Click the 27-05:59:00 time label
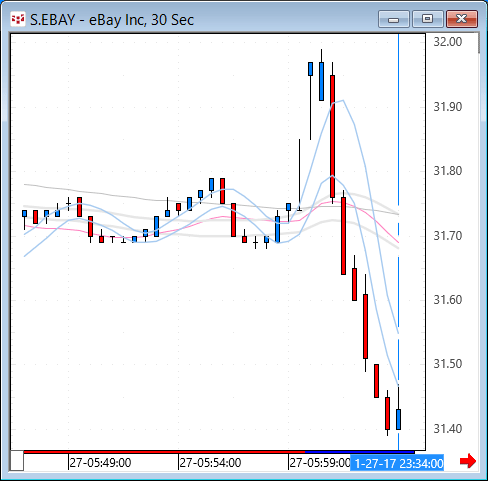Viewport: 488px width, 481px height. pos(320,463)
